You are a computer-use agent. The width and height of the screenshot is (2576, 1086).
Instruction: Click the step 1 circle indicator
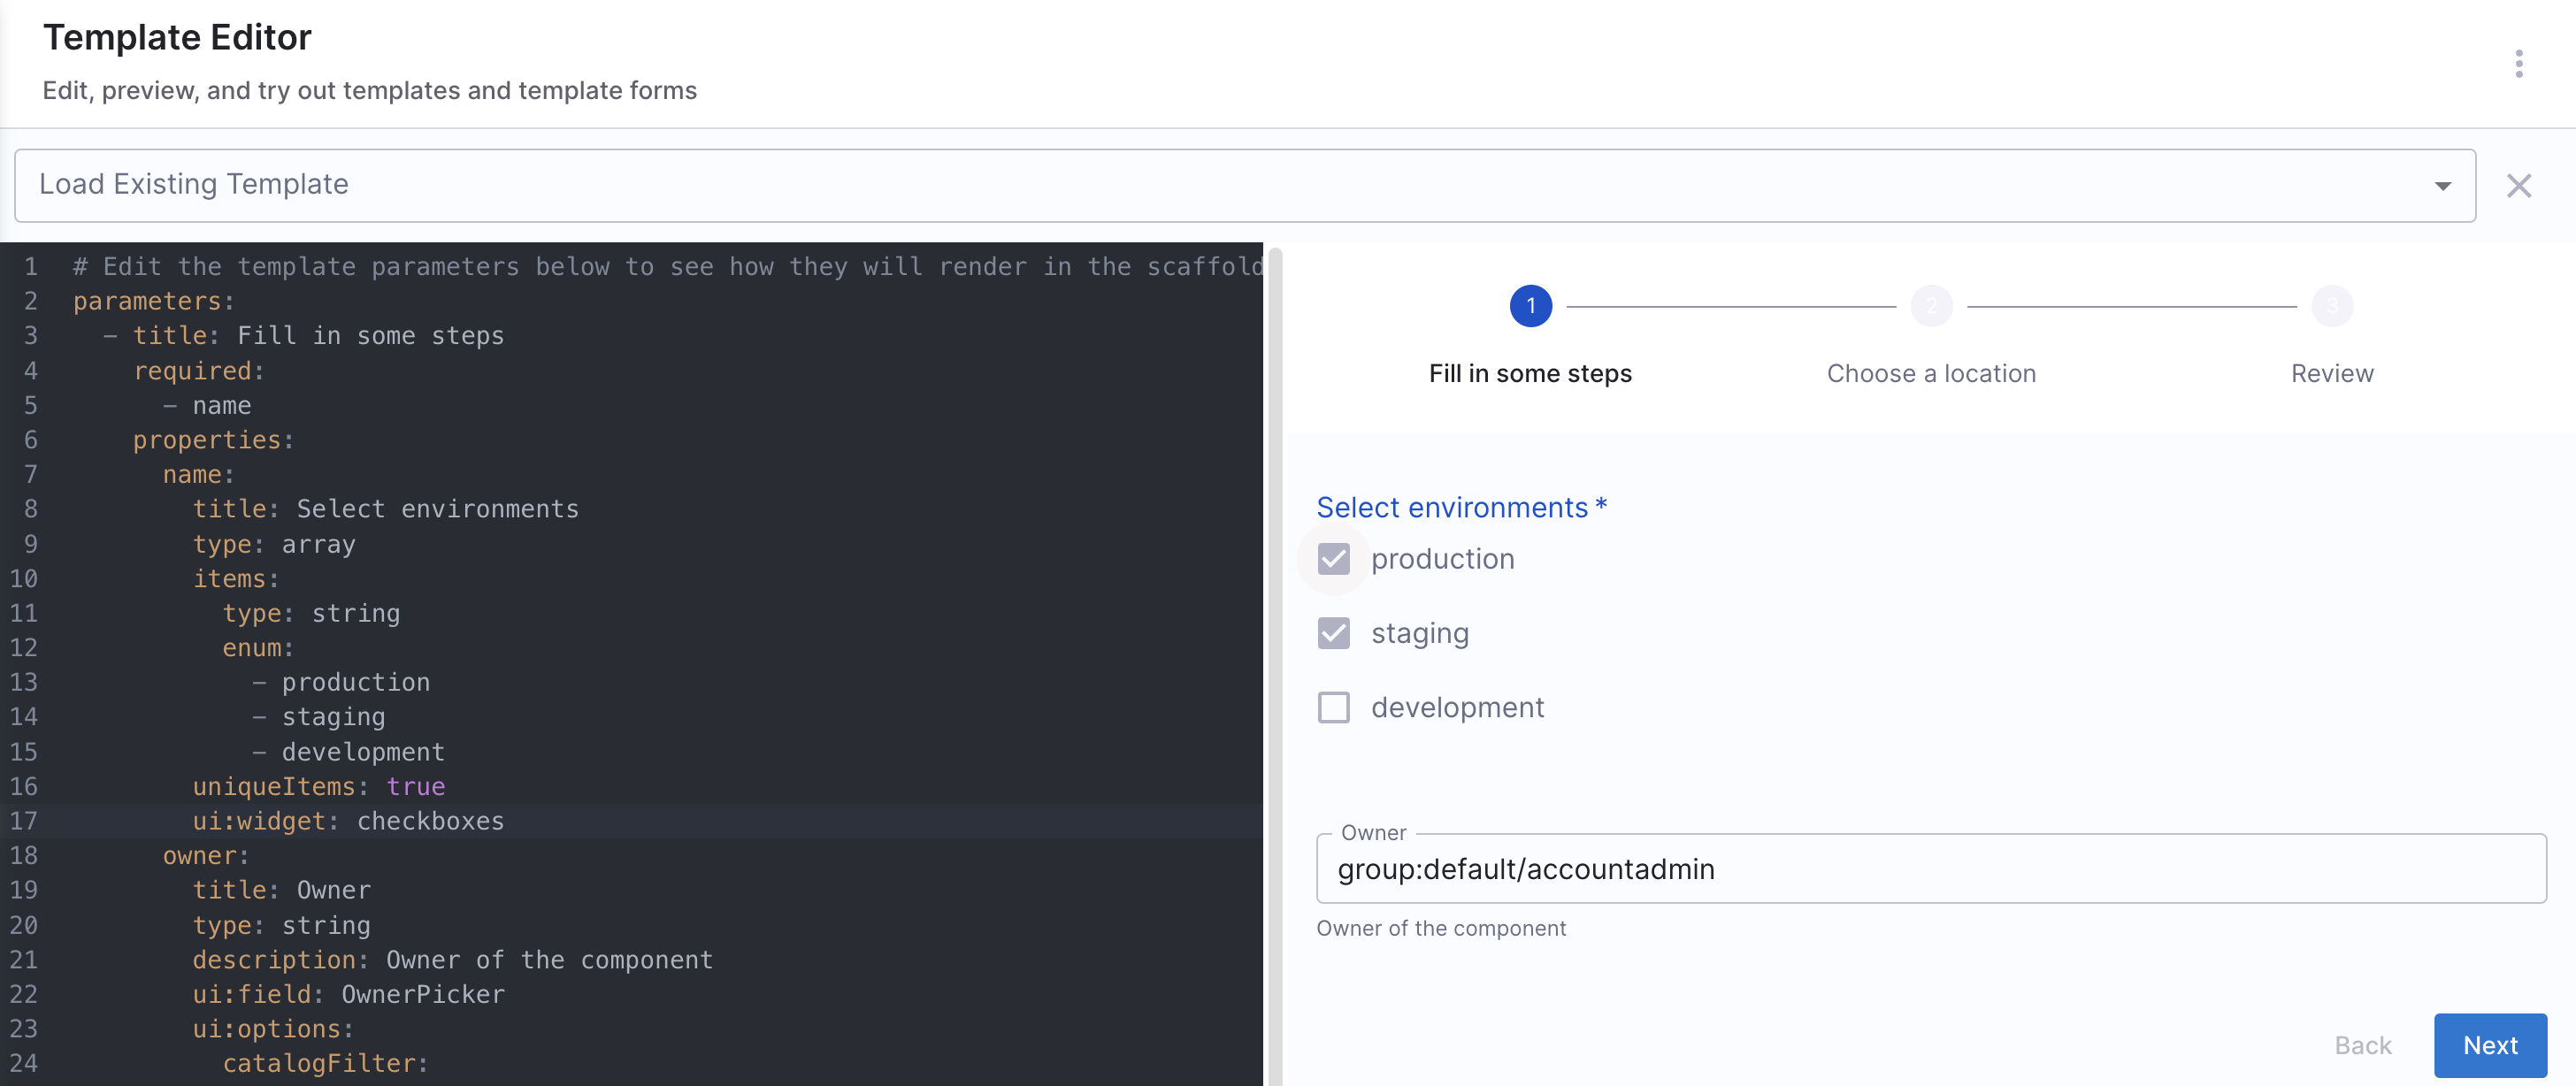coord(1530,306)
